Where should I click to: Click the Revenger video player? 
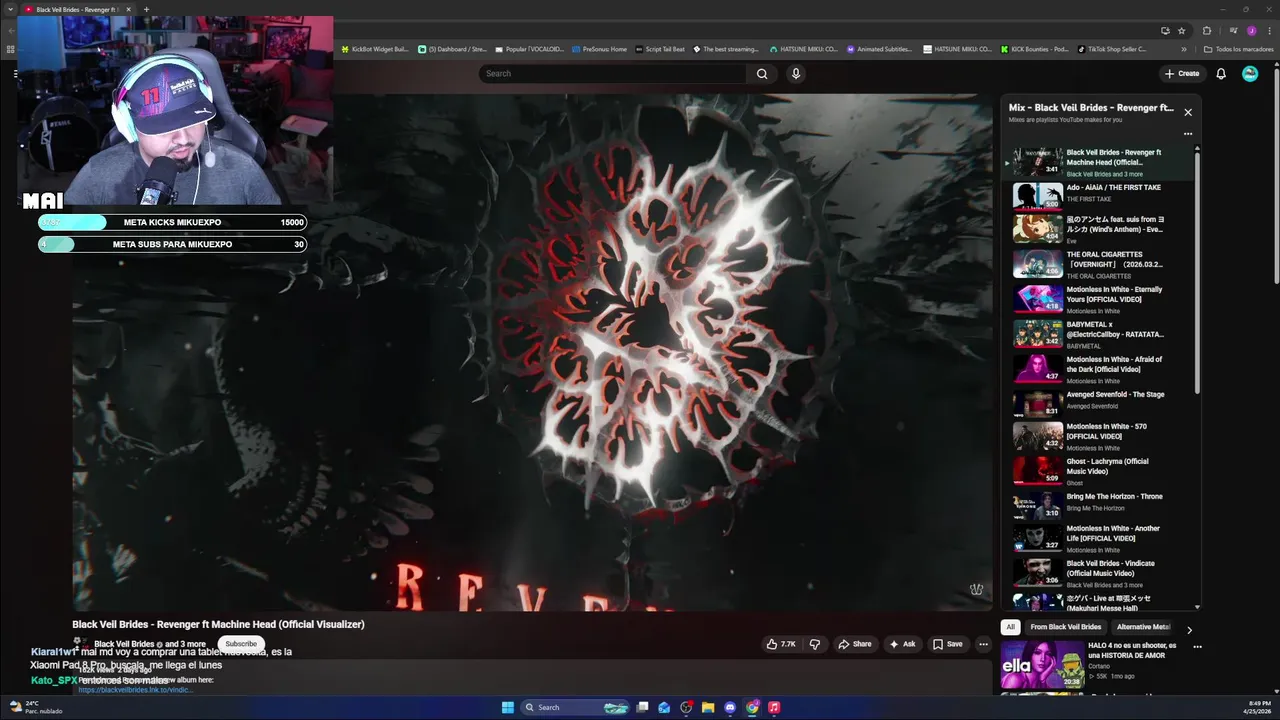click(532, 352)
